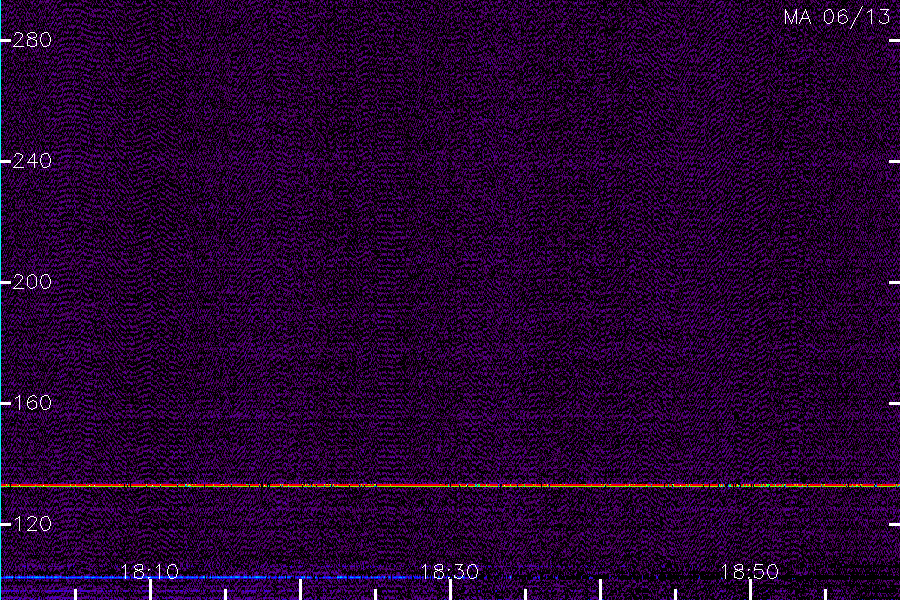Click the 18:50 time label
The image size is (900, 600).
(x=750, y=572)
